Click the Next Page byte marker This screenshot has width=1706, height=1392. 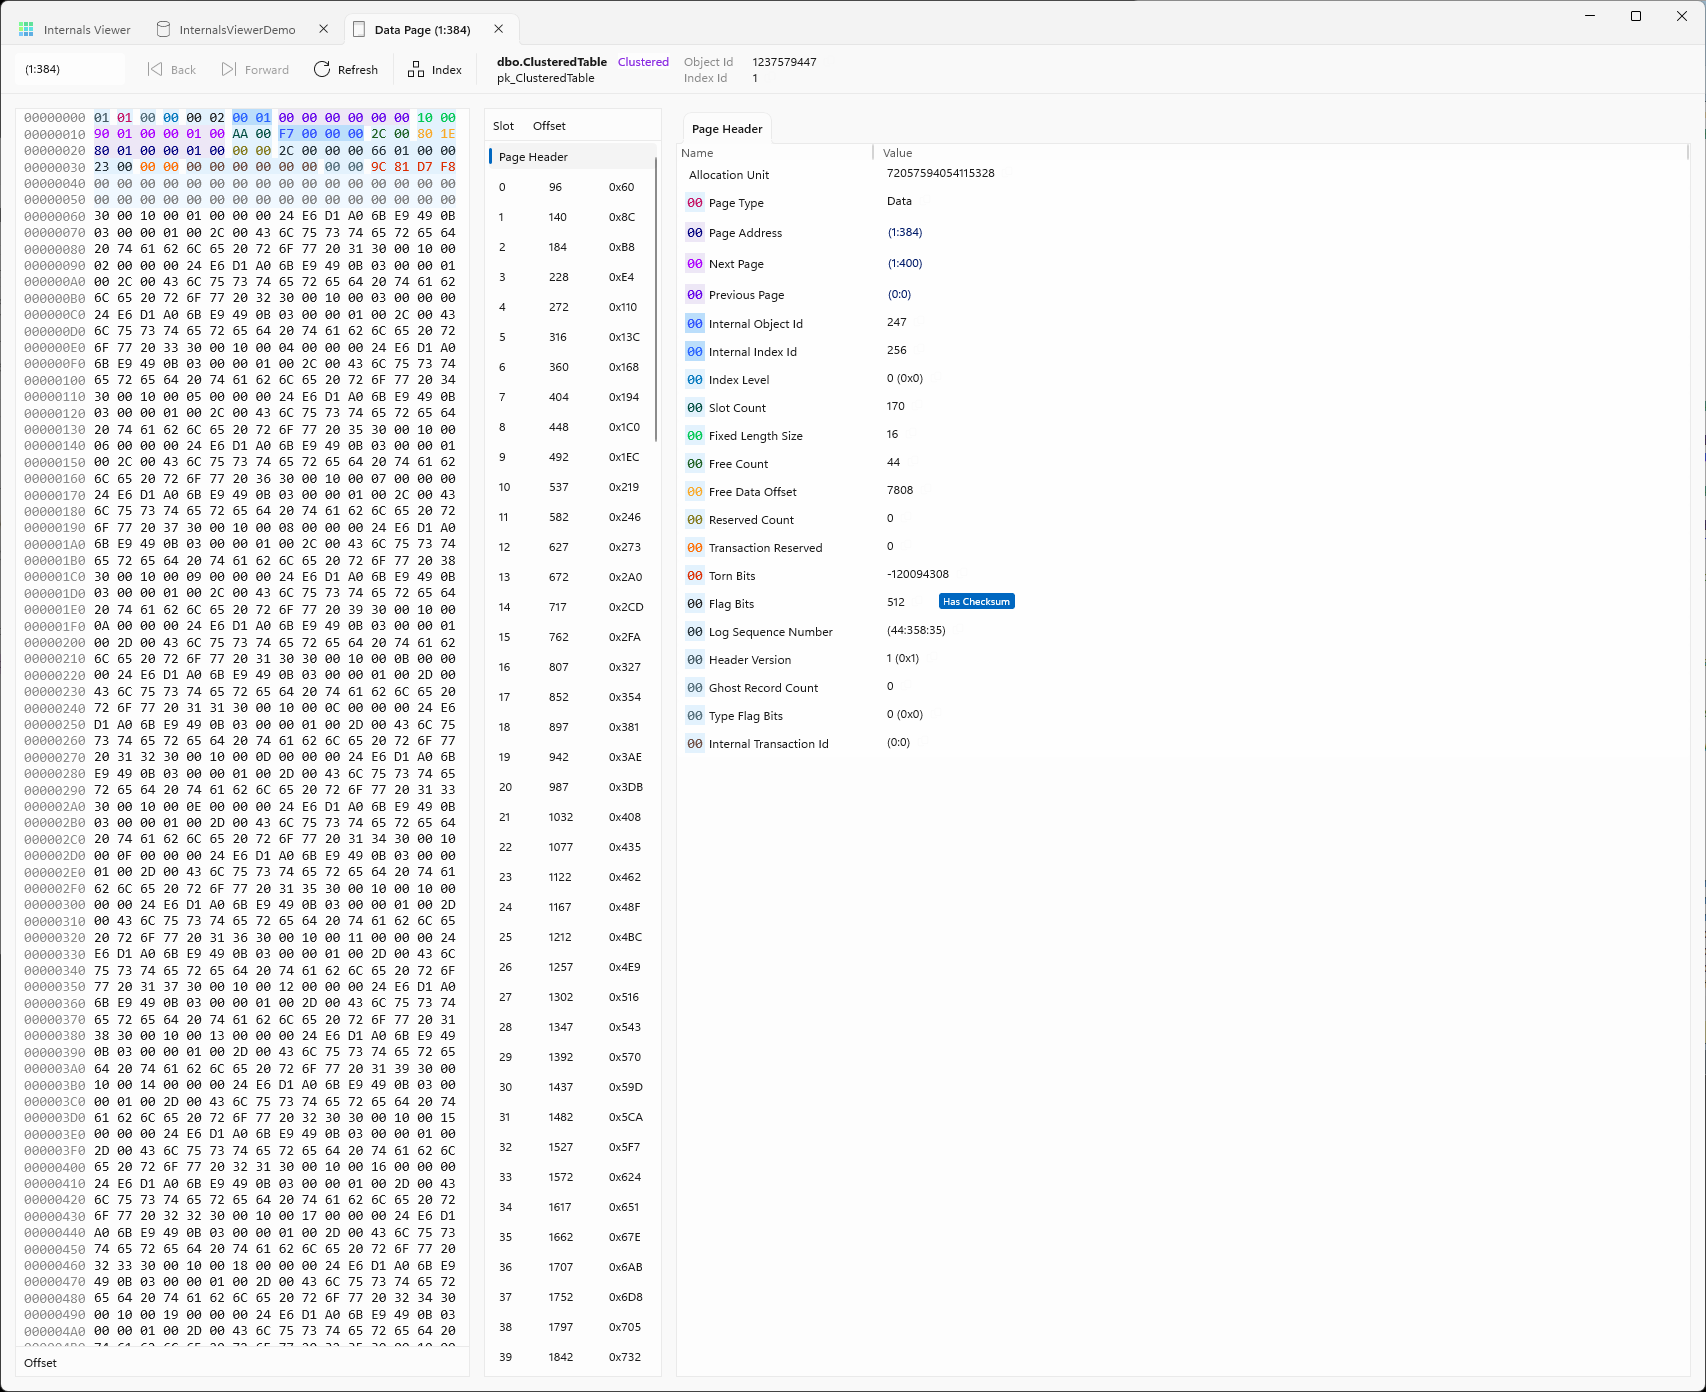(695, 264)
